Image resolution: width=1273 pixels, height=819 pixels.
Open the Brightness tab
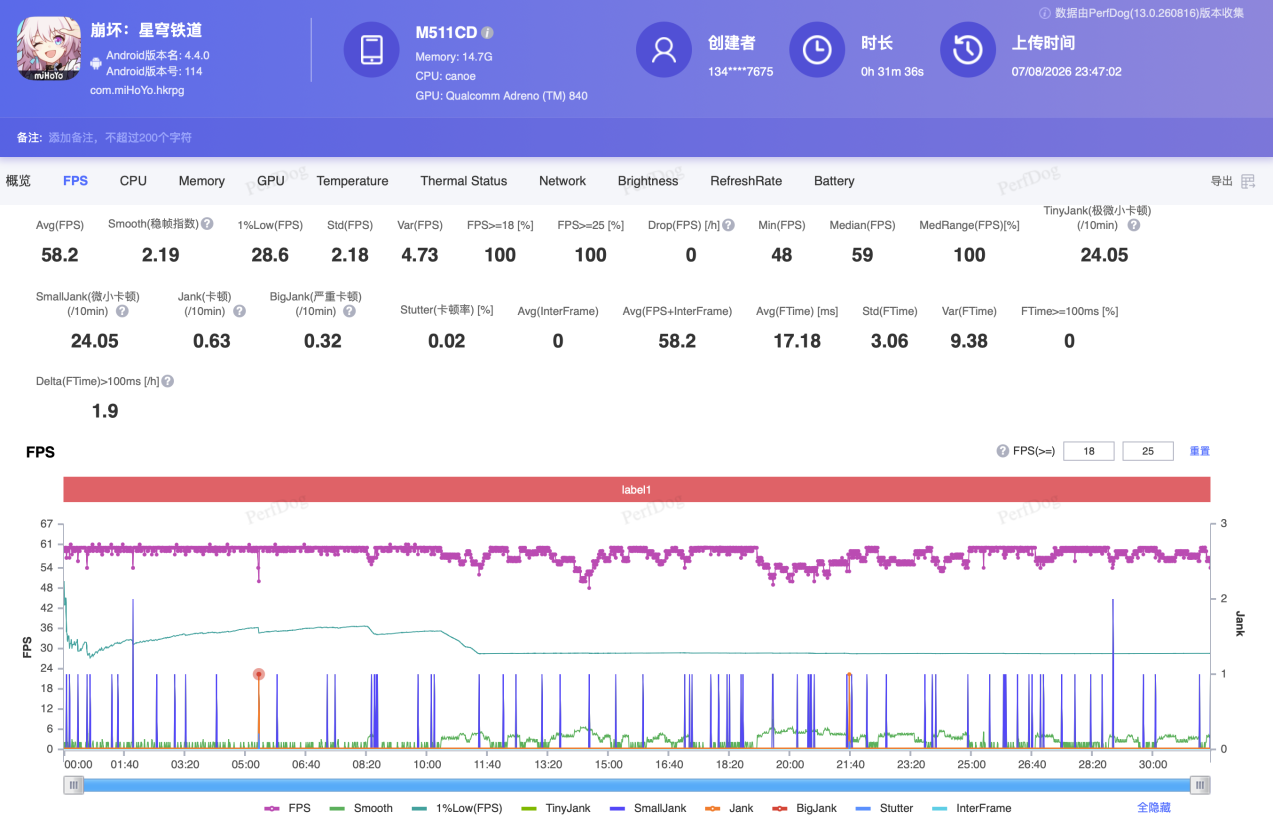click(648, 181)
